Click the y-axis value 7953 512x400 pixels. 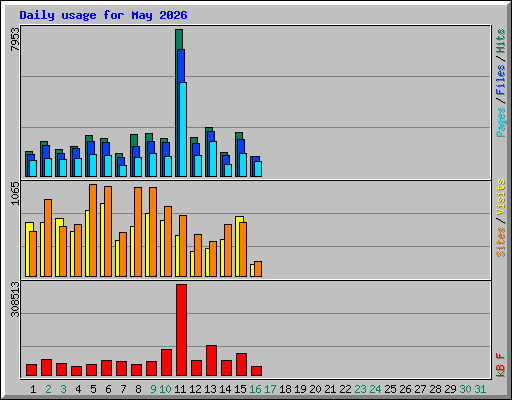(x=15, y=39)
